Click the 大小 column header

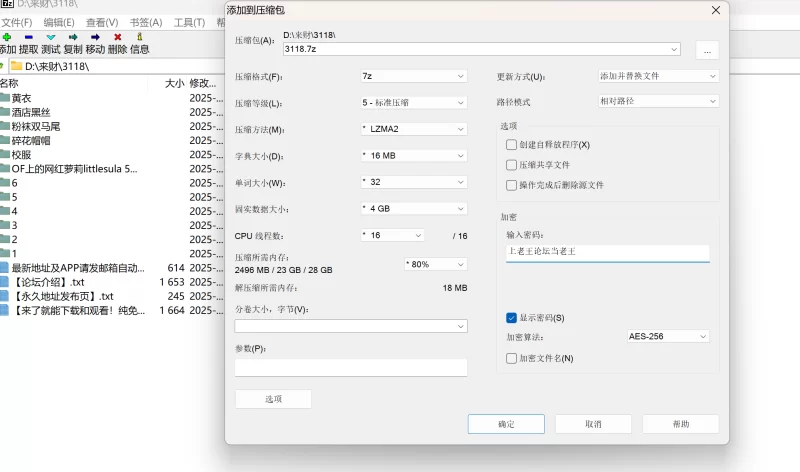click(x=174, y=83)
